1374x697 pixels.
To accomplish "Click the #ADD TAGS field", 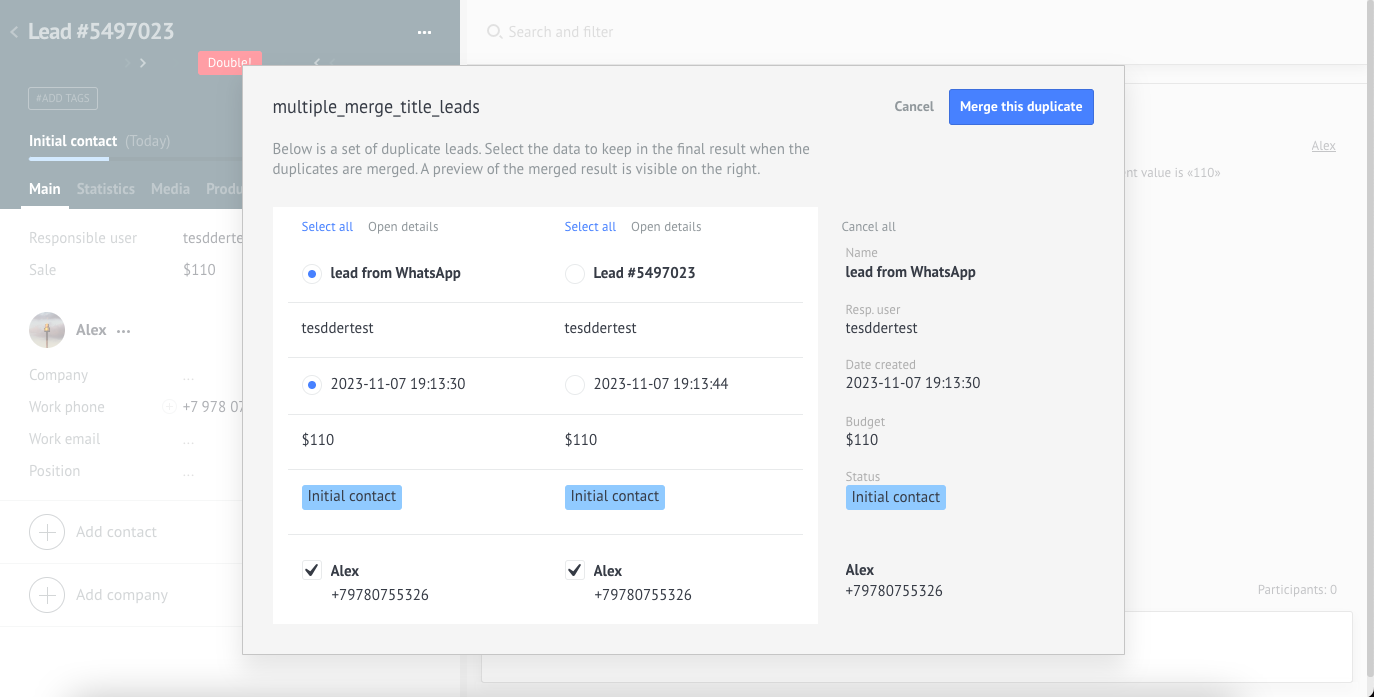I will click(x=63, y=98).
